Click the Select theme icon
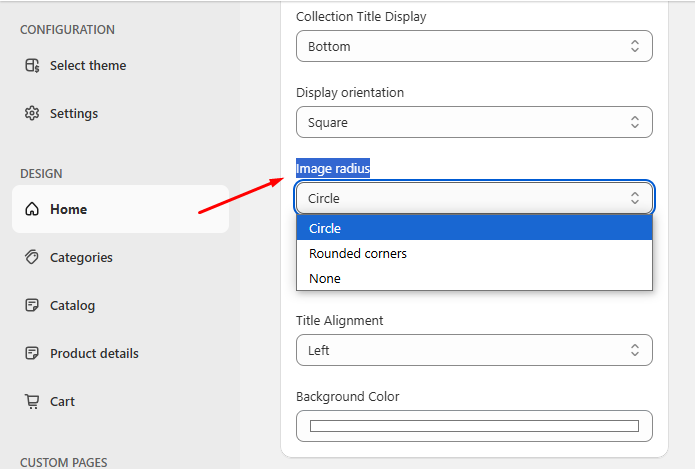 click(32, 65)
